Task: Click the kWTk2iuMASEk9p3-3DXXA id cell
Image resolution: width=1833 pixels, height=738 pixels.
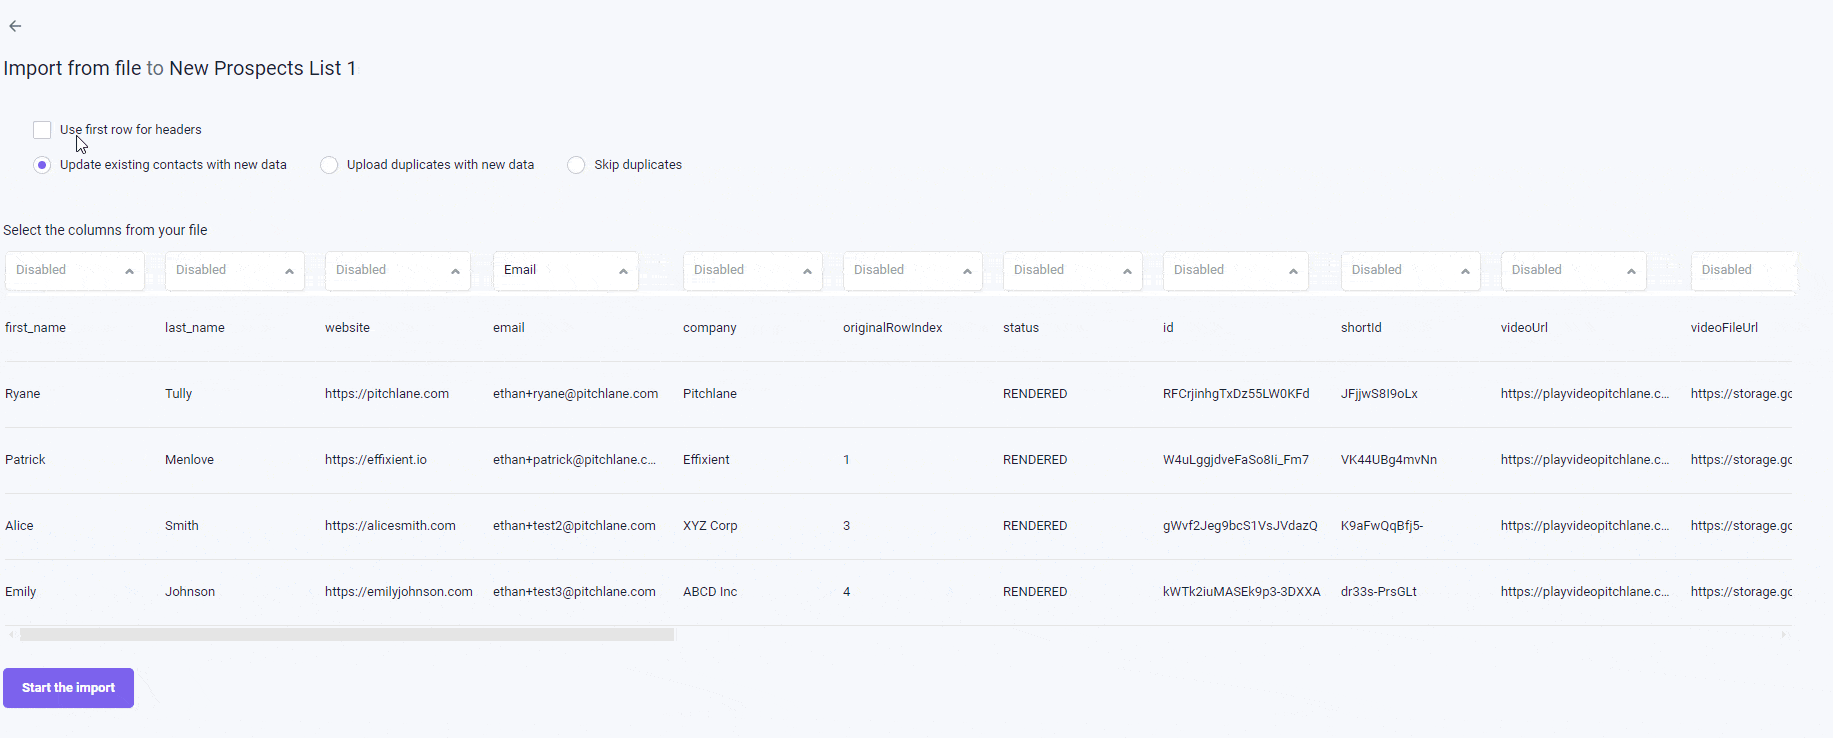Action: (x=1242, y=592)
